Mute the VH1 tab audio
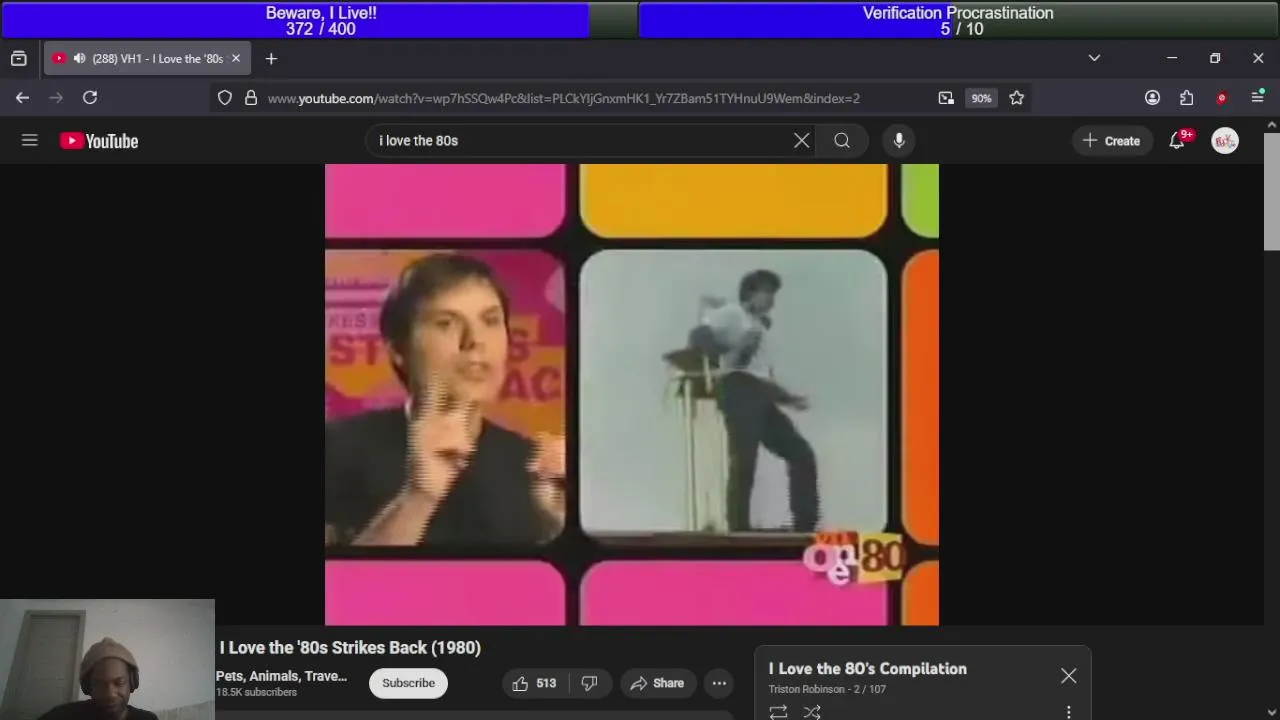 coord(79,59)
